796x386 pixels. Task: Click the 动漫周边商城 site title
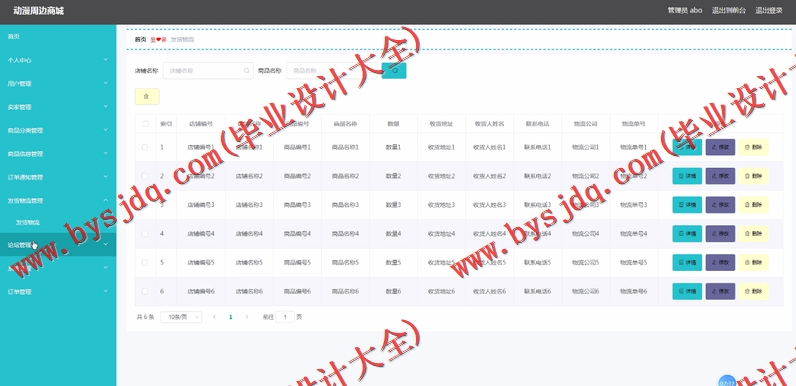point(39,11)
